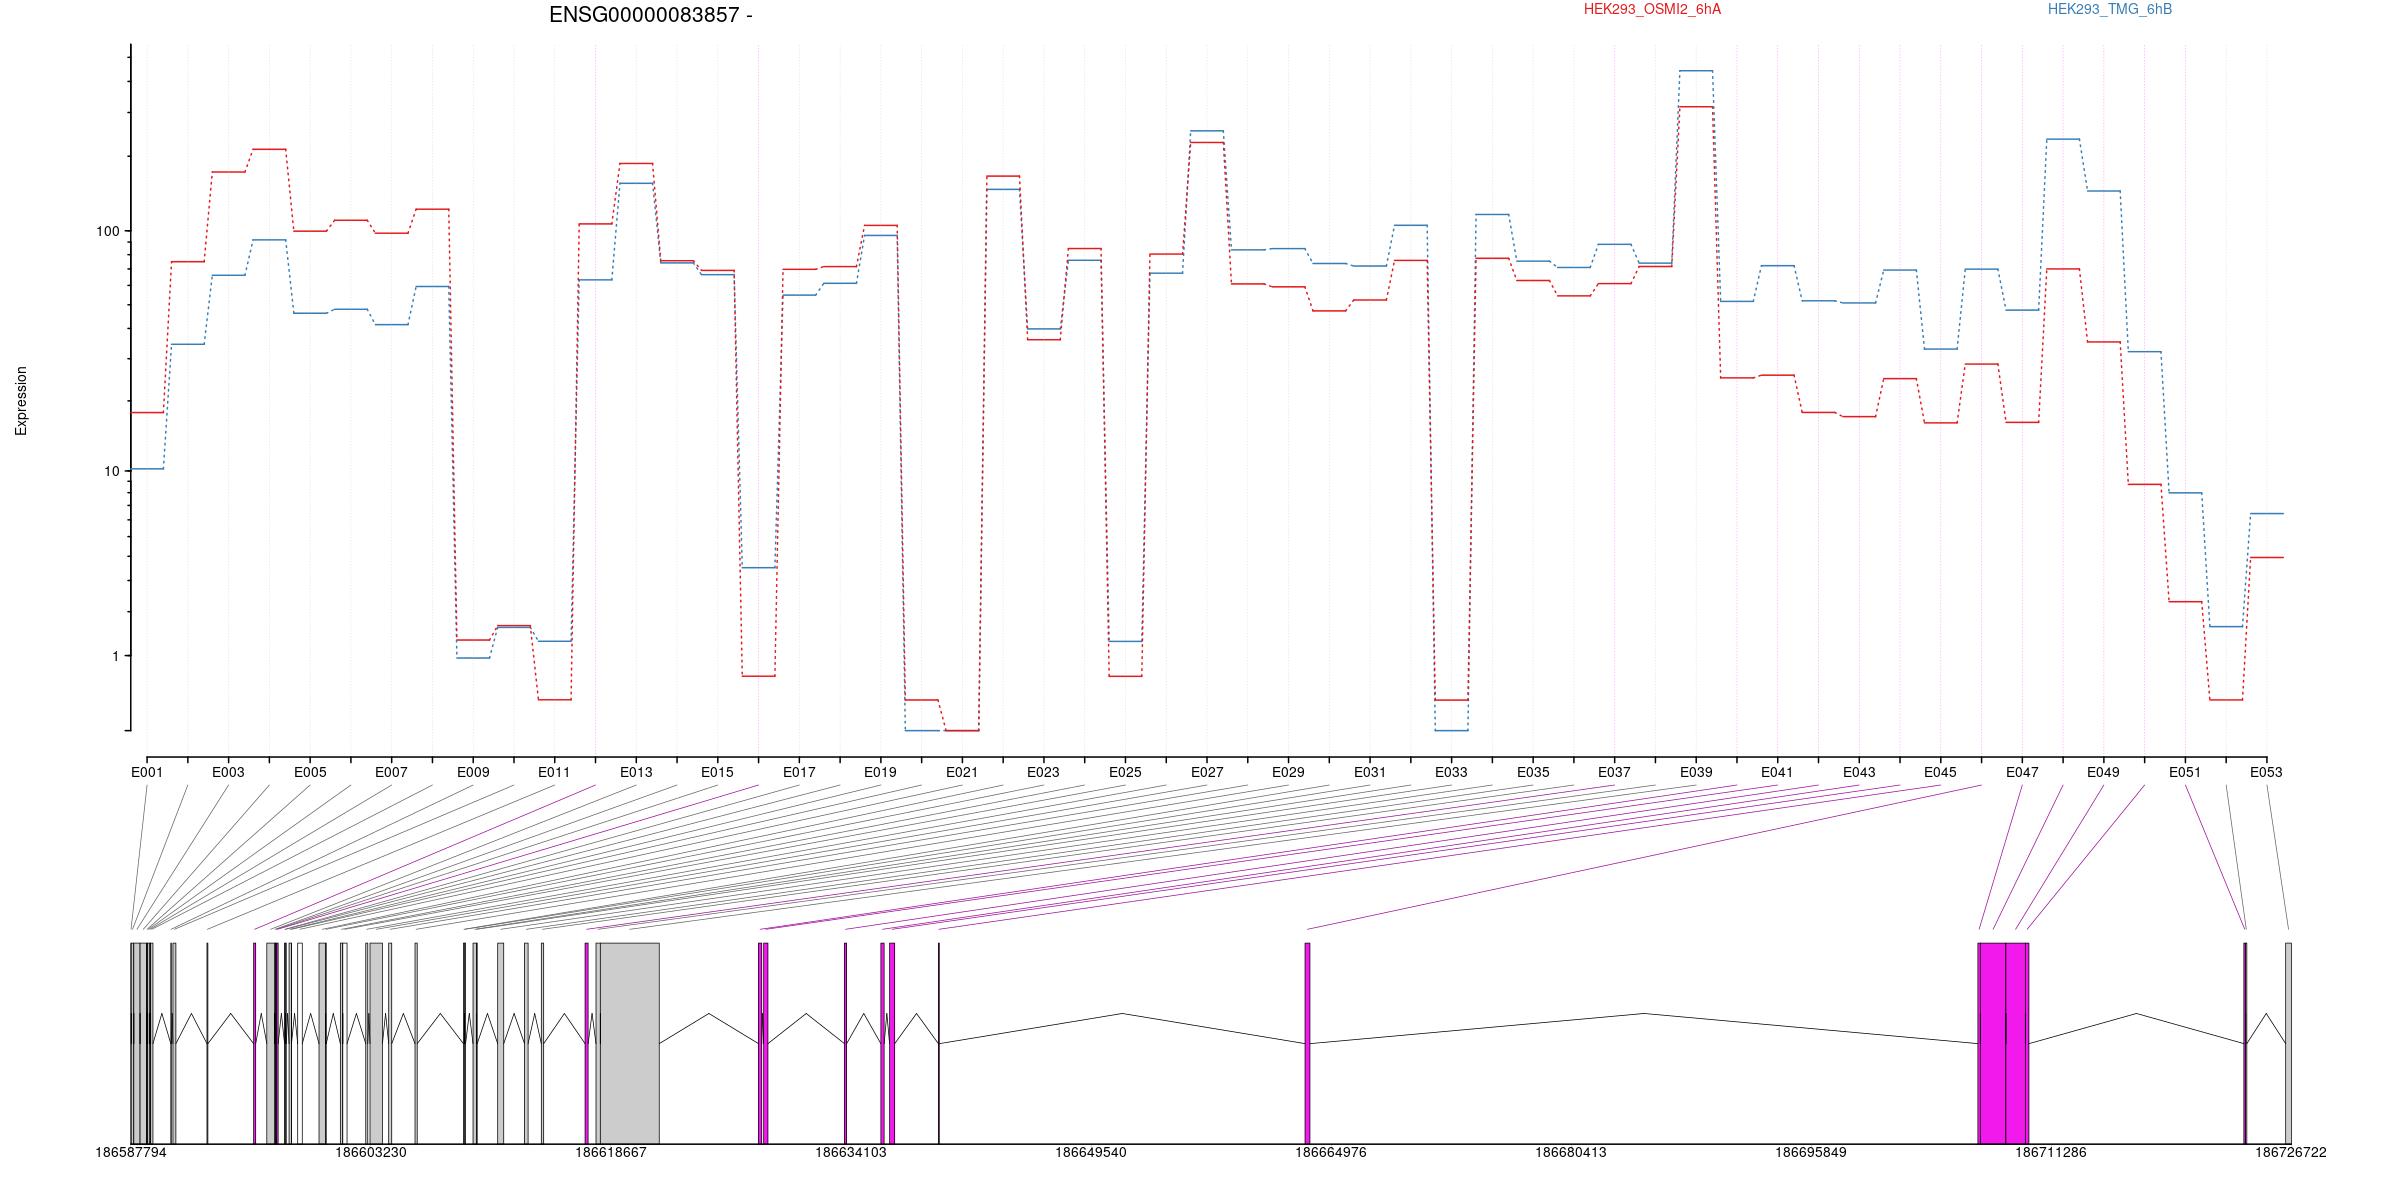Click exon label E033
The height and width of the screenshot is (1200, 2400).
pos(1451,772)
